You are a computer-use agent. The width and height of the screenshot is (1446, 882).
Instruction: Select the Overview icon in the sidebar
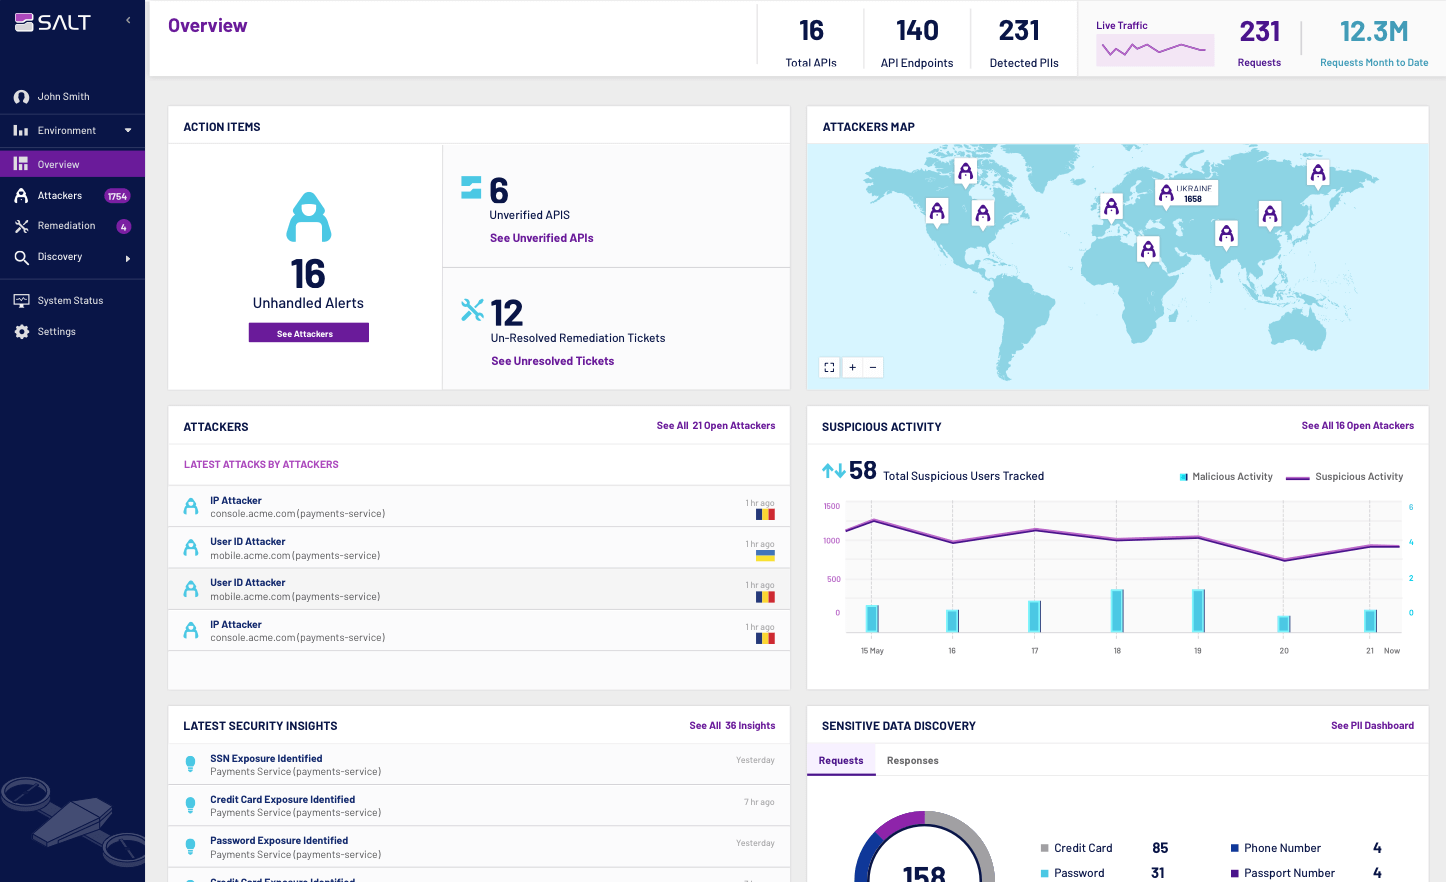[x=20, y=163]
